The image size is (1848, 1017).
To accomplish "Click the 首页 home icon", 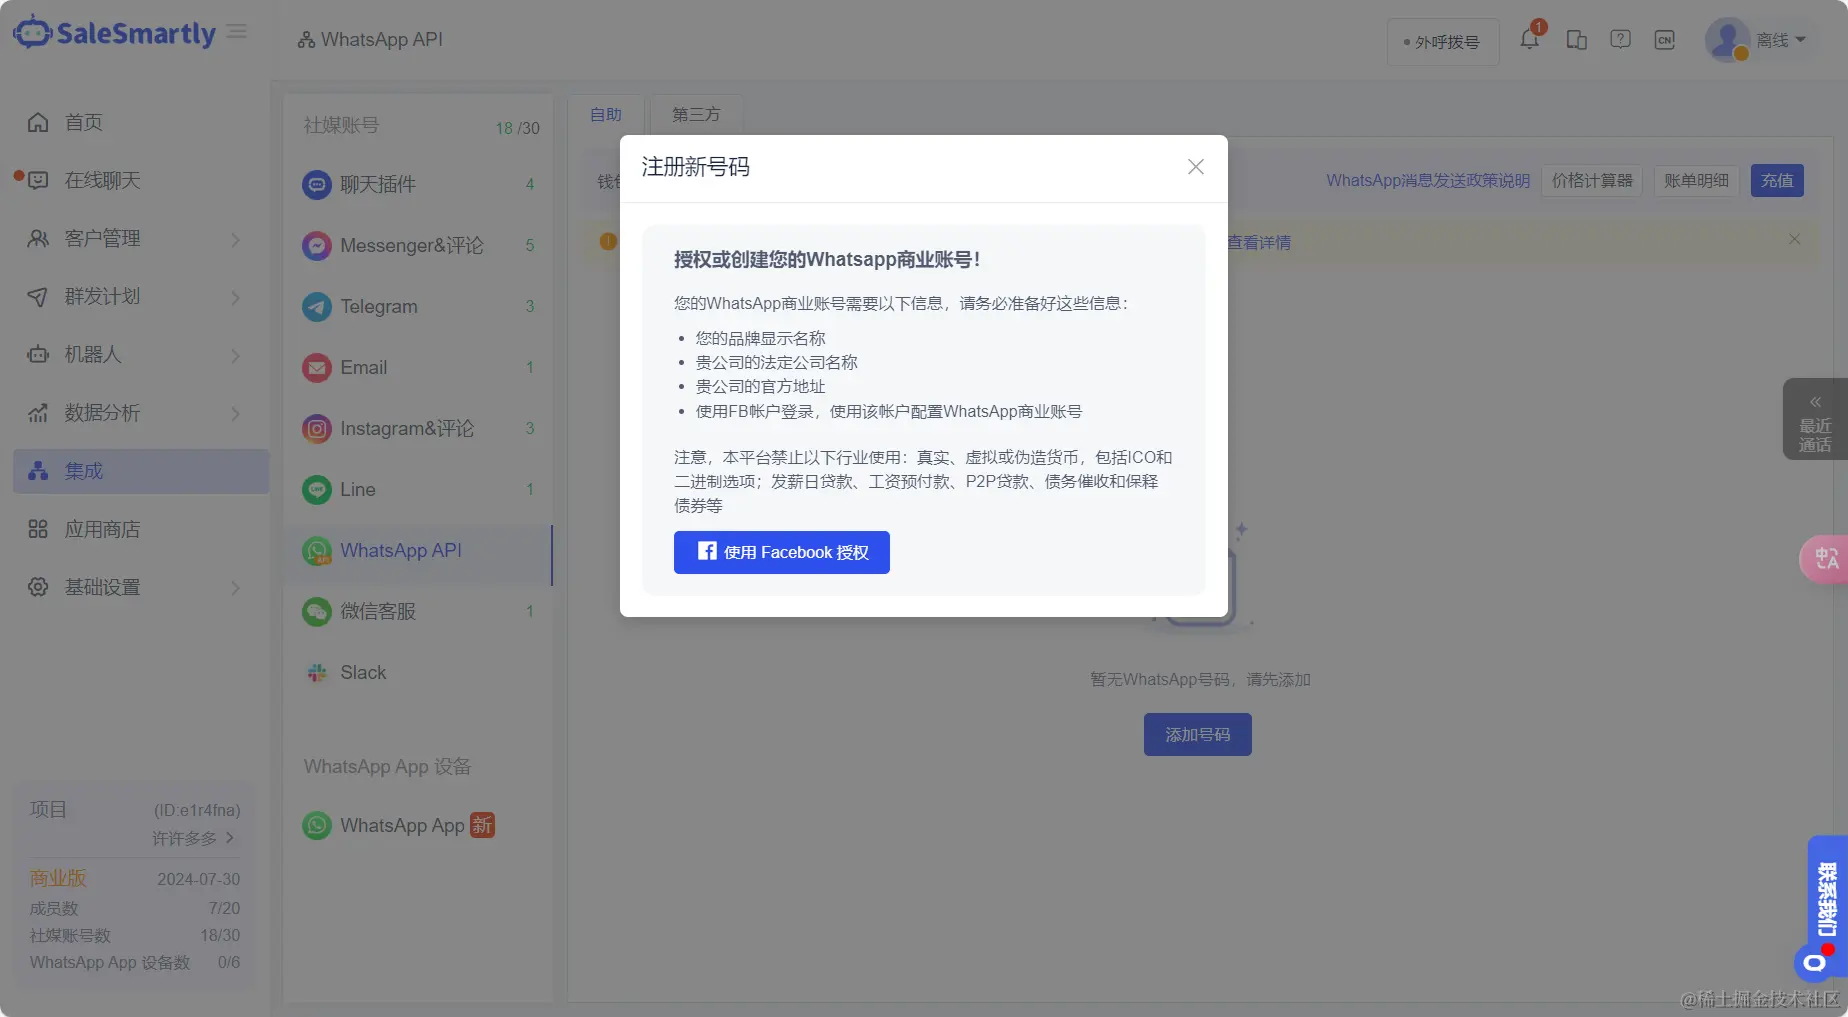I will (38, 122).
